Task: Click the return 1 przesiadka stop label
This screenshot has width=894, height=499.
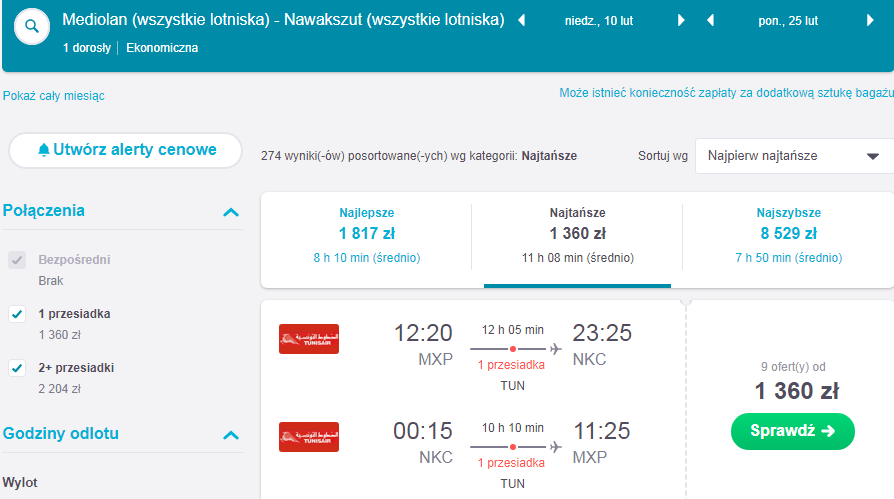Action: [511, 463]
